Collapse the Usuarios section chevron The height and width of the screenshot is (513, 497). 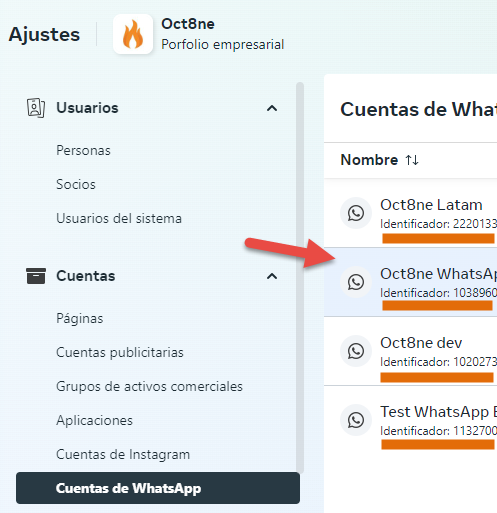(272, 108)
